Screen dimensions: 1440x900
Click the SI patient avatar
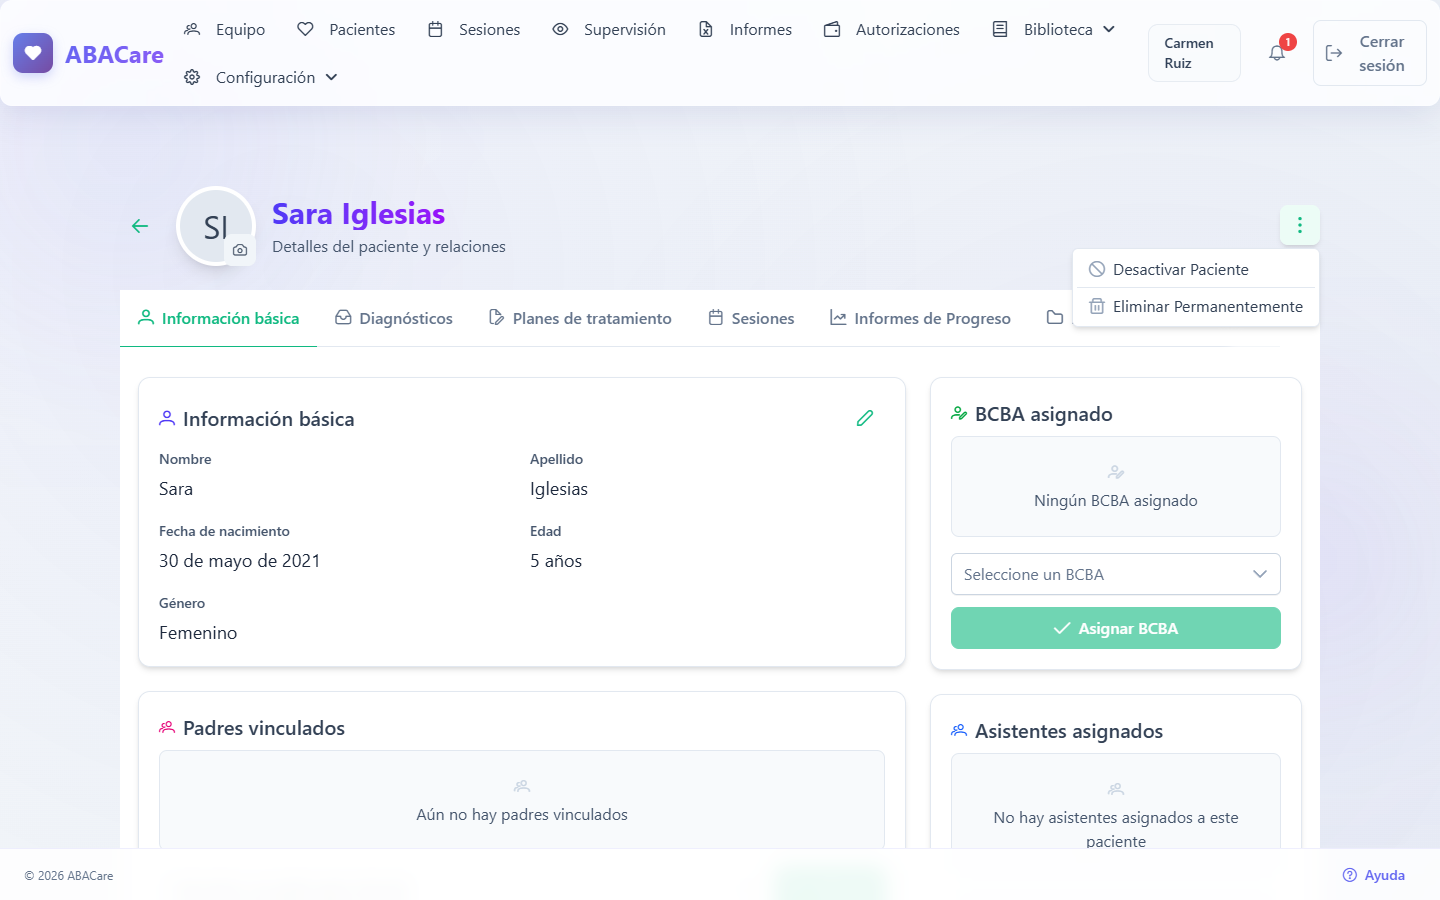(214, 226)
